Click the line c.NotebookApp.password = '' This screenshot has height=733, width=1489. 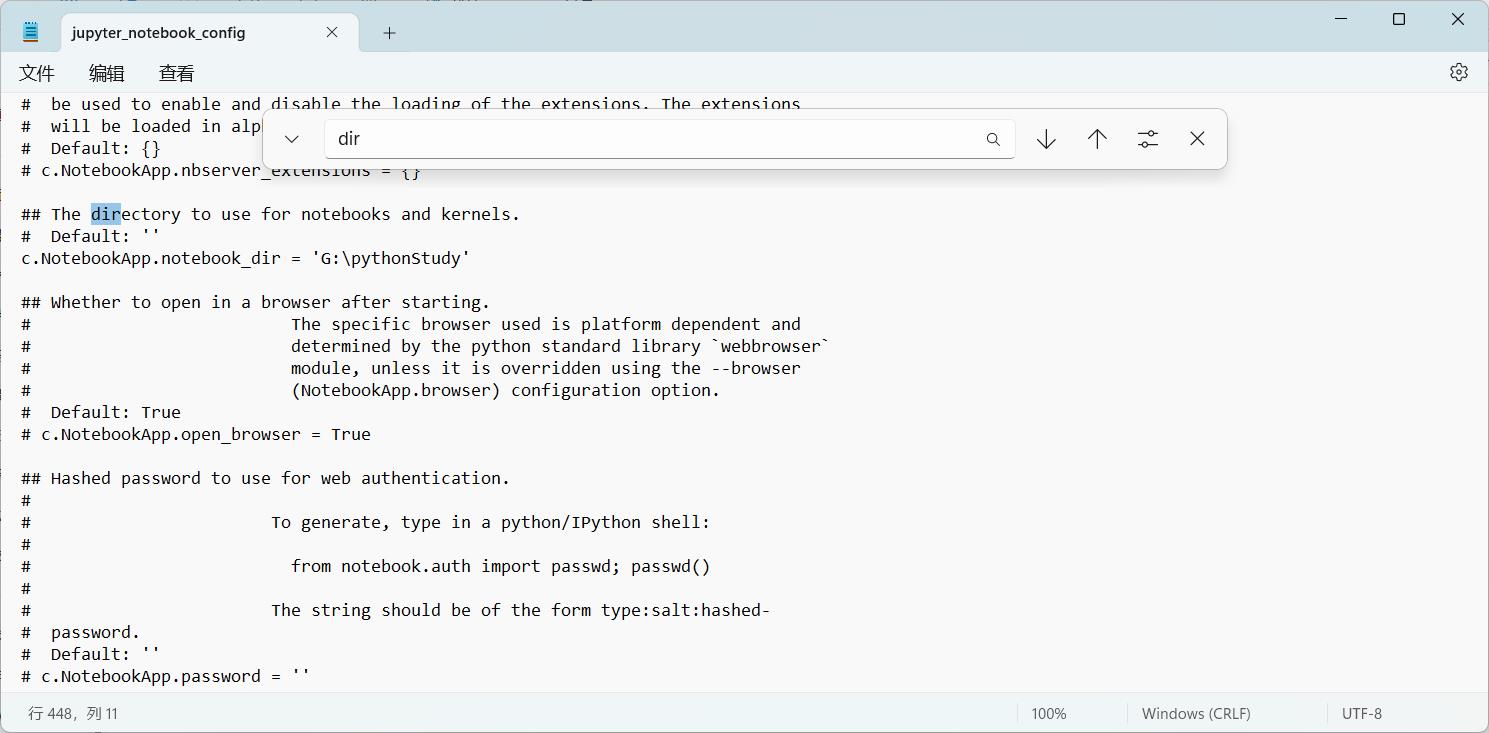point(166,676)
